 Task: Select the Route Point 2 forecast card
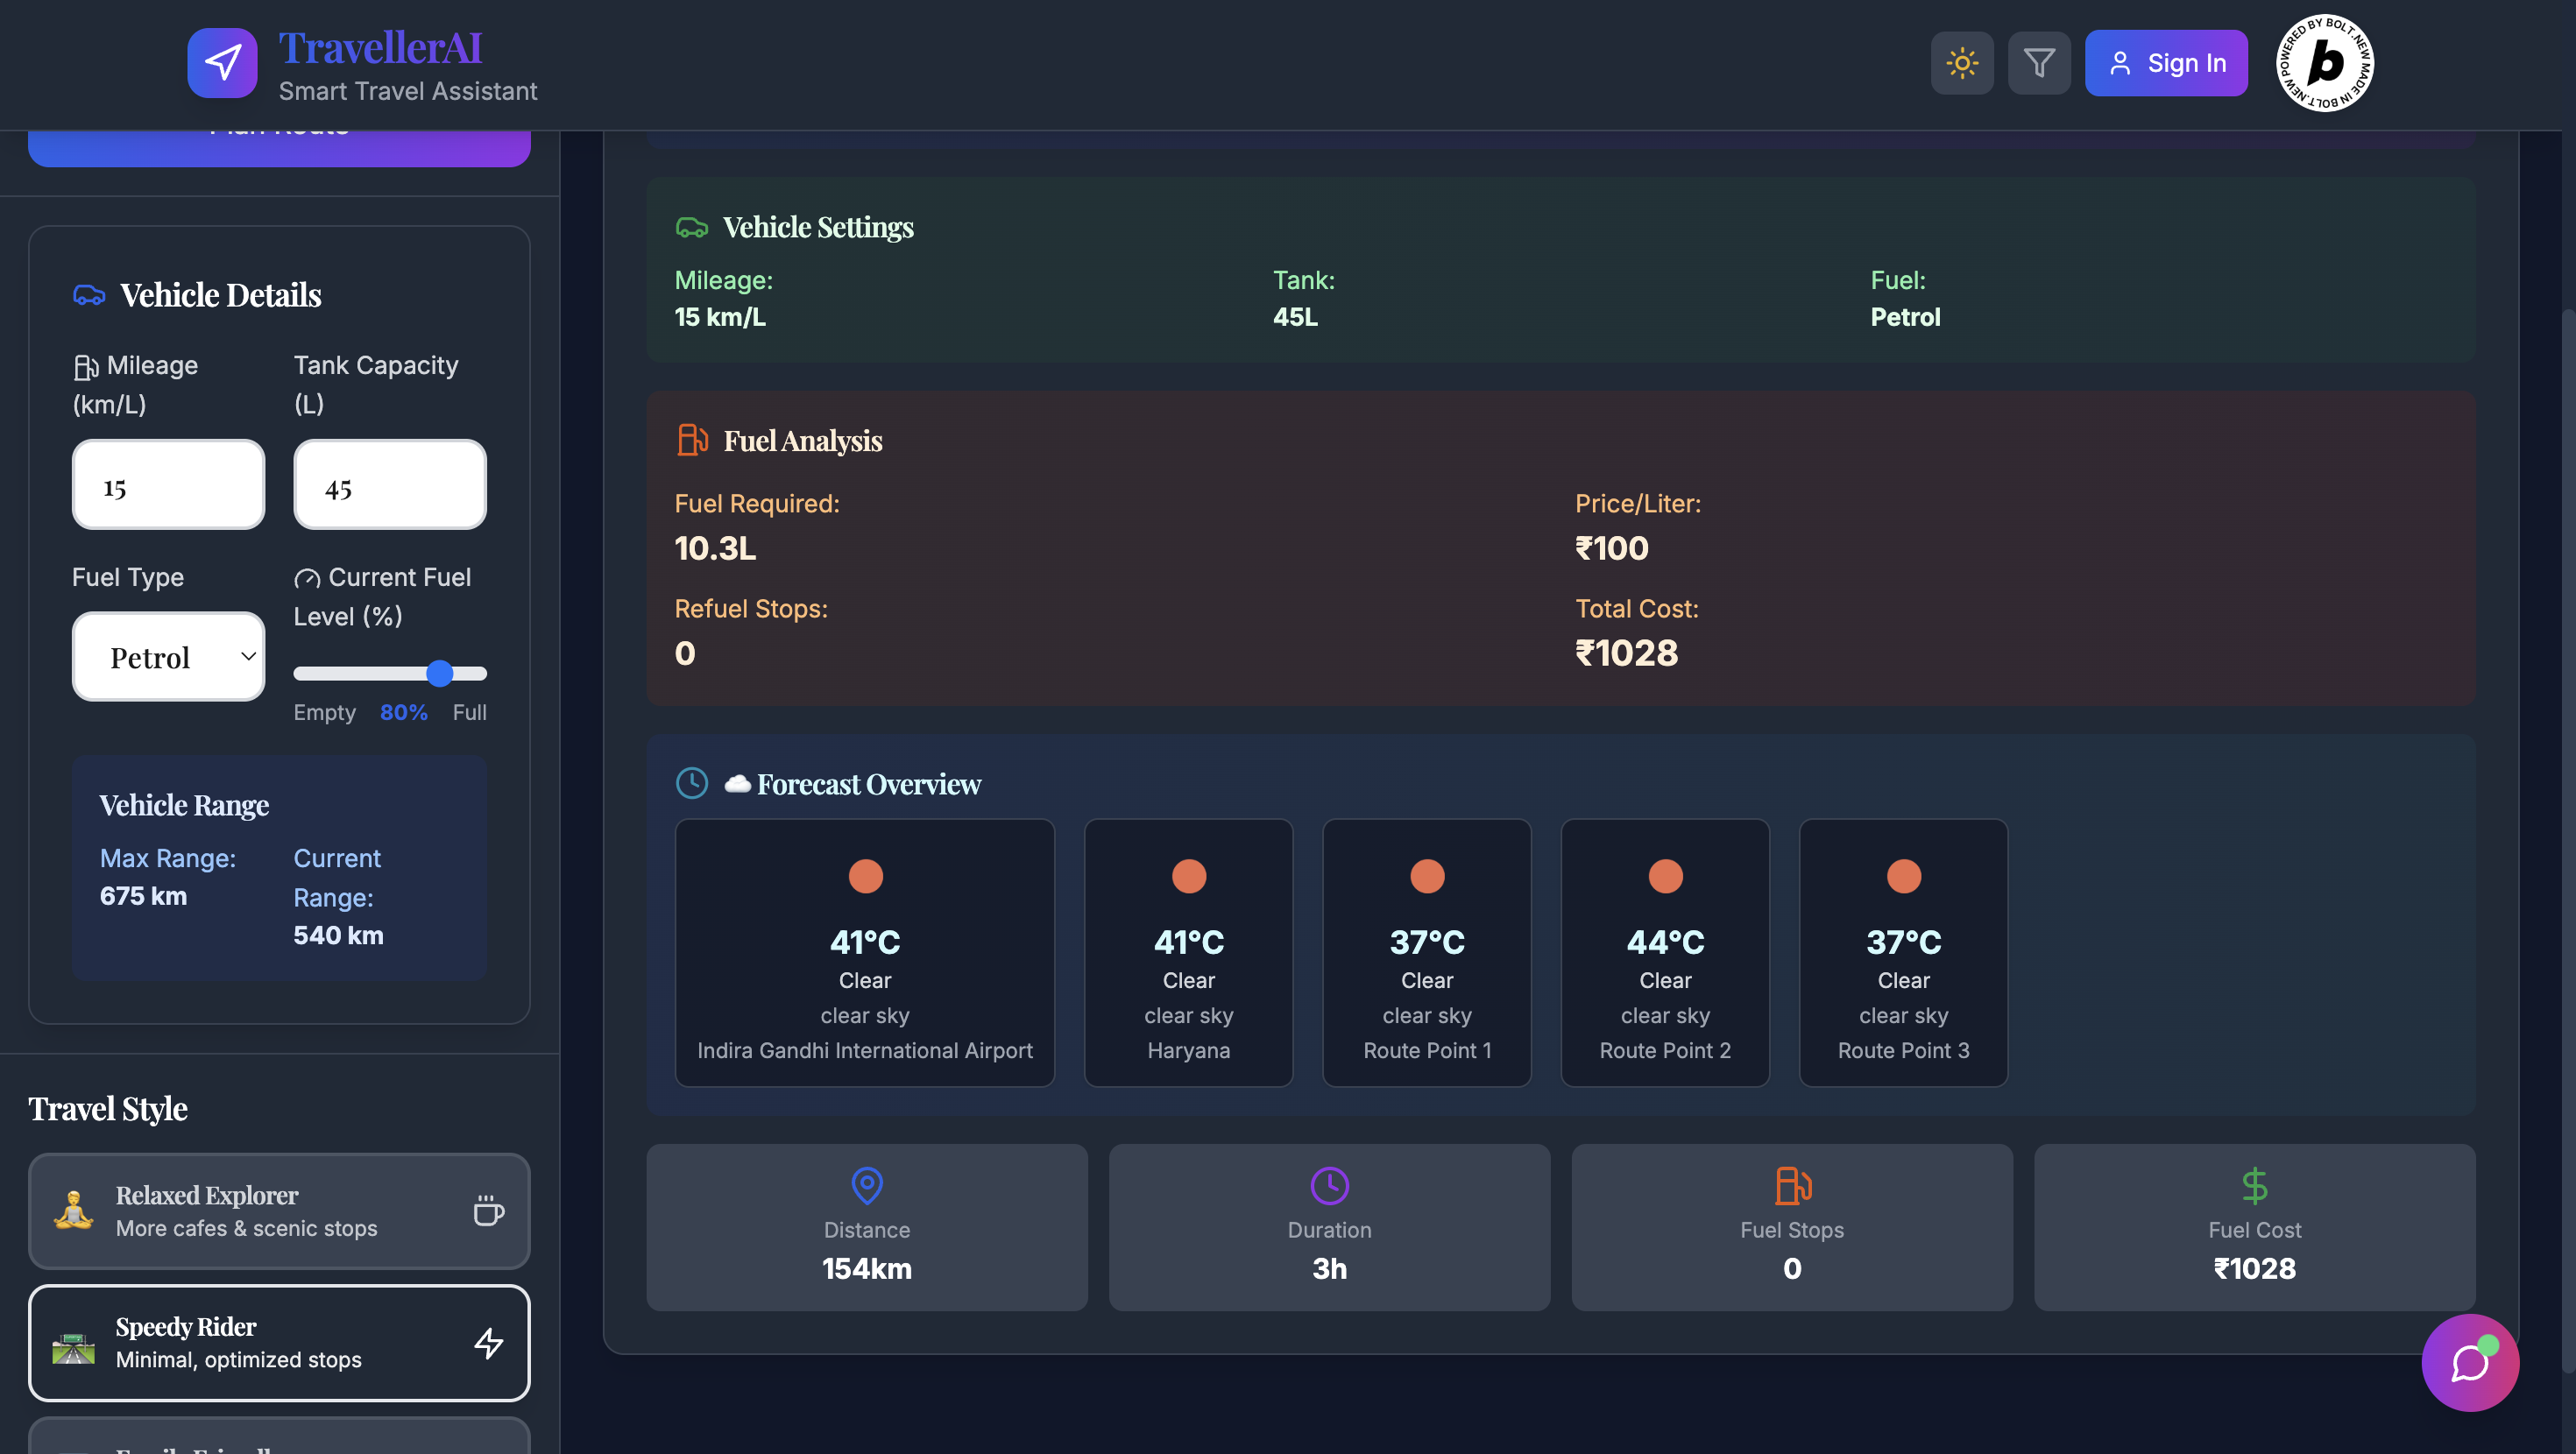point(1664,952)
